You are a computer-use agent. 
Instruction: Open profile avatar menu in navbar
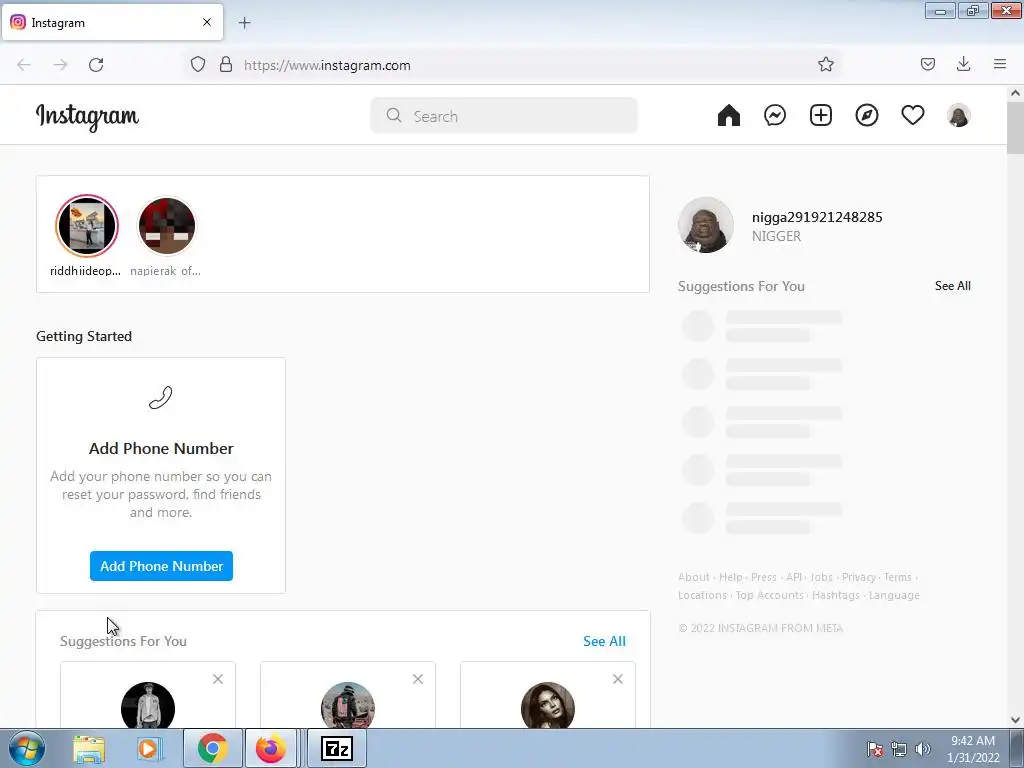pyautogui.click(x=959, y=116)
